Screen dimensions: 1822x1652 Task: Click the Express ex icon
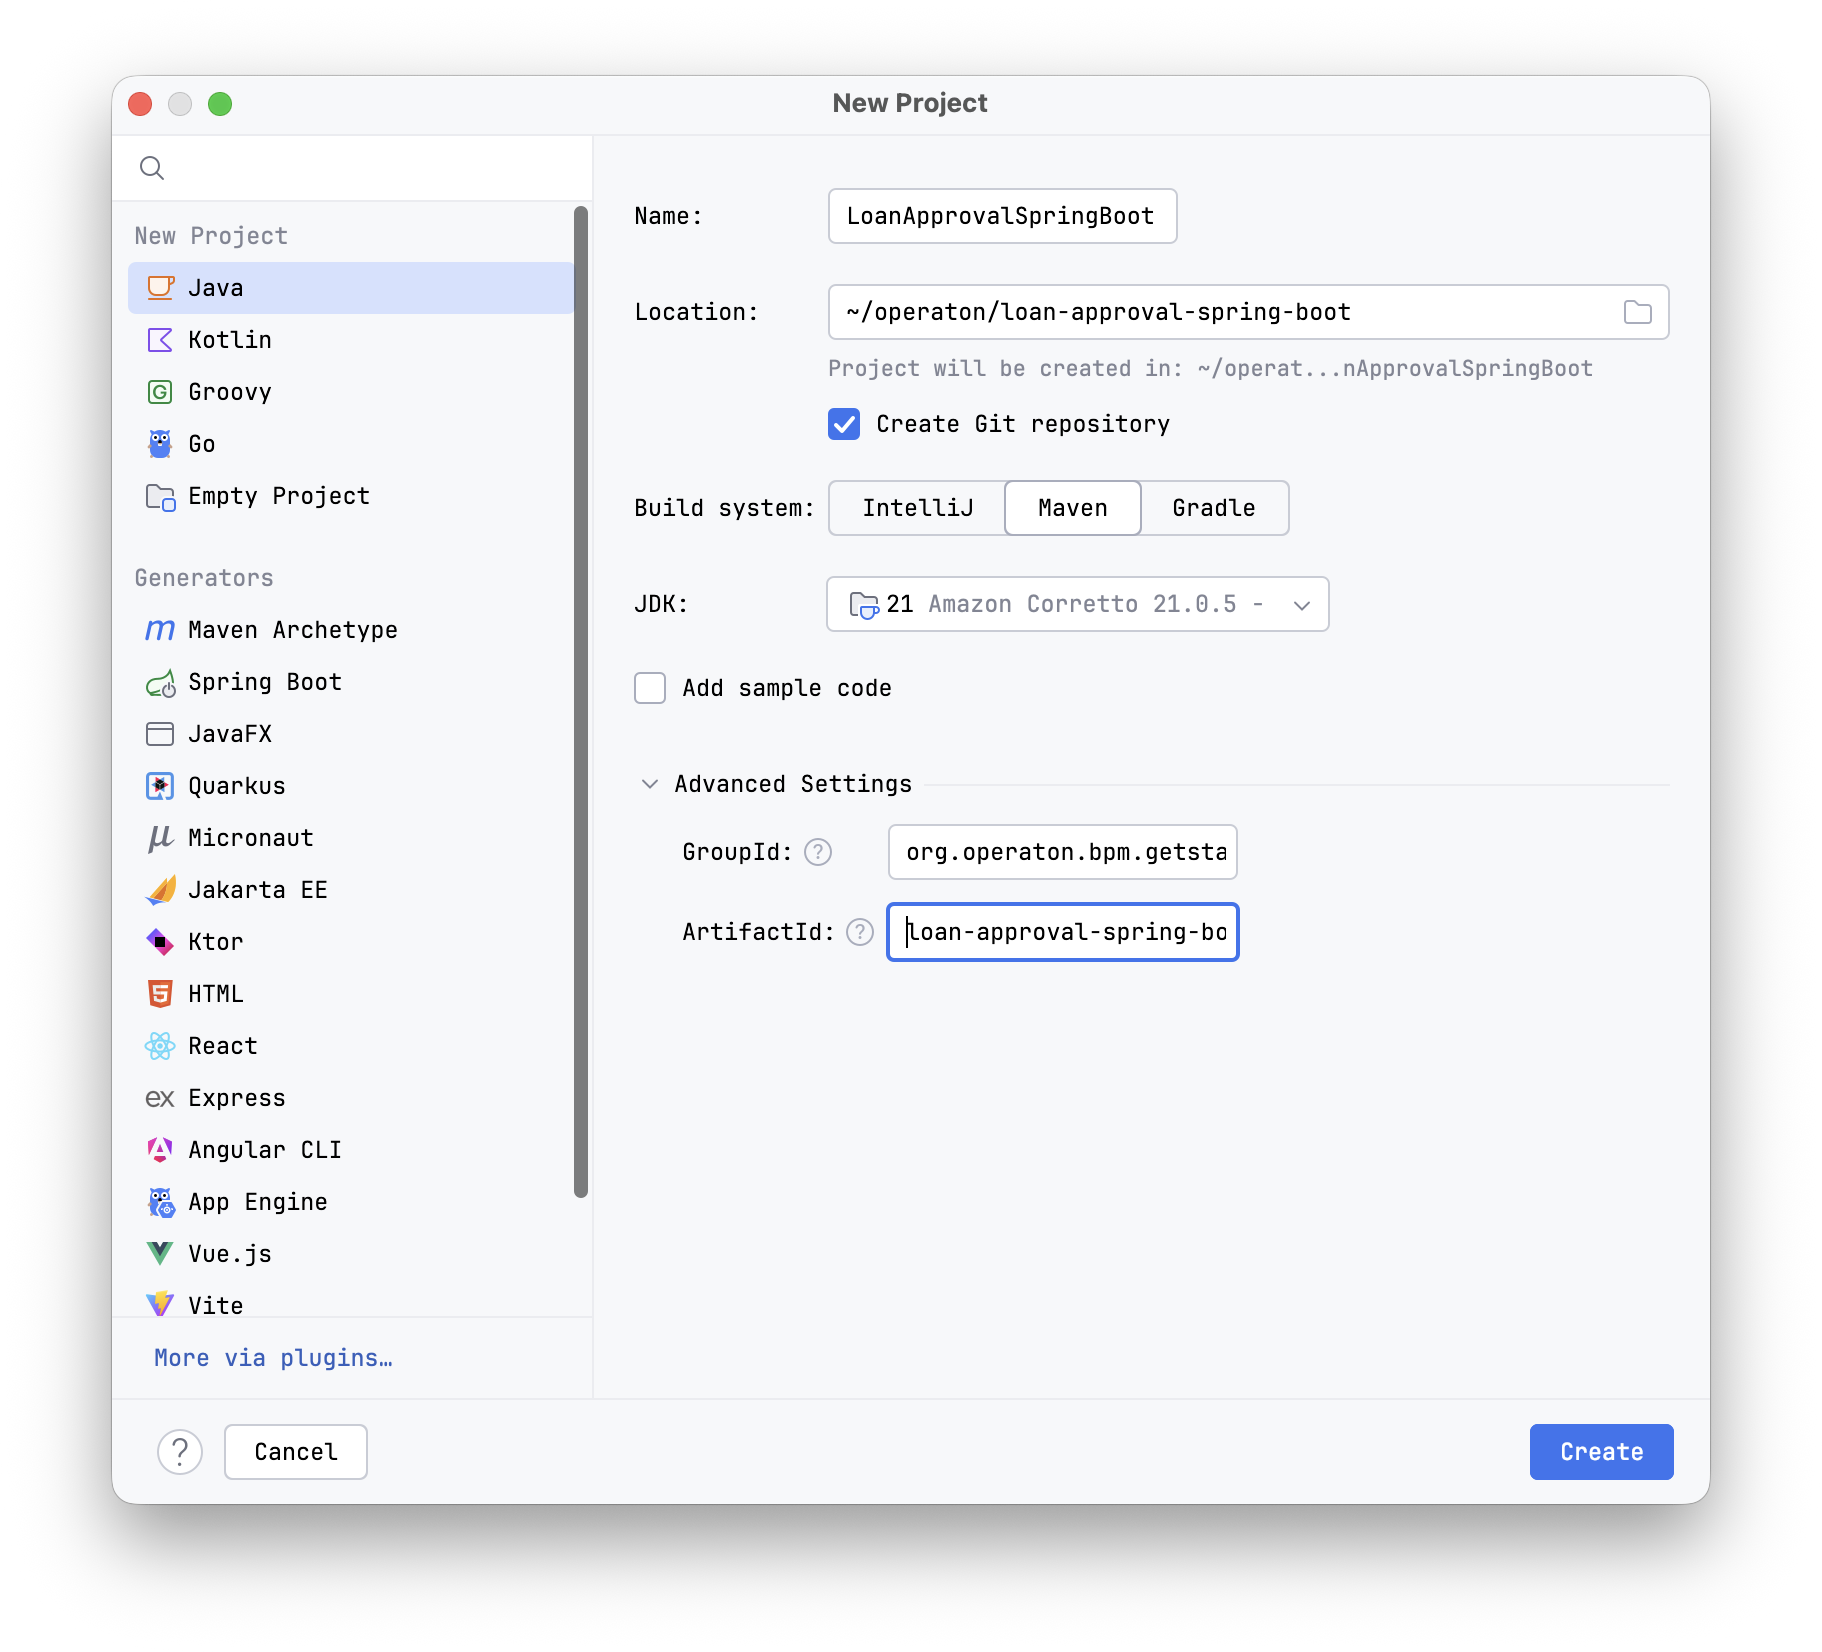coord(160,1098)
